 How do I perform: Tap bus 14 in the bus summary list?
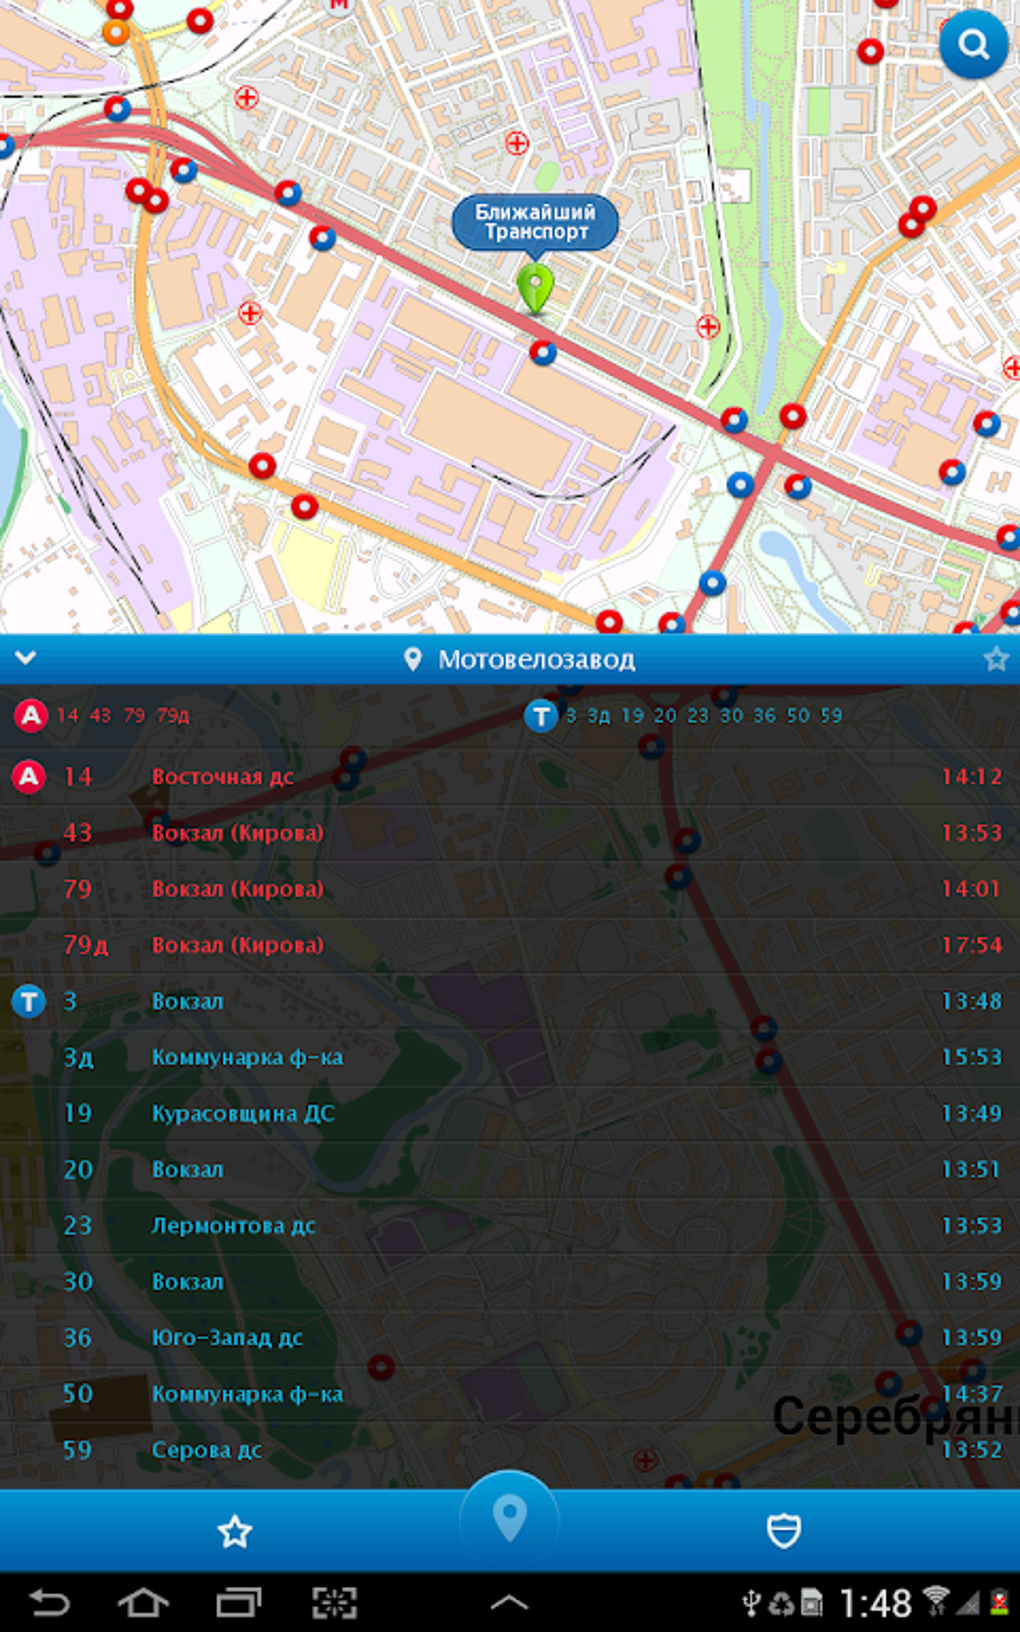(68, 715)
